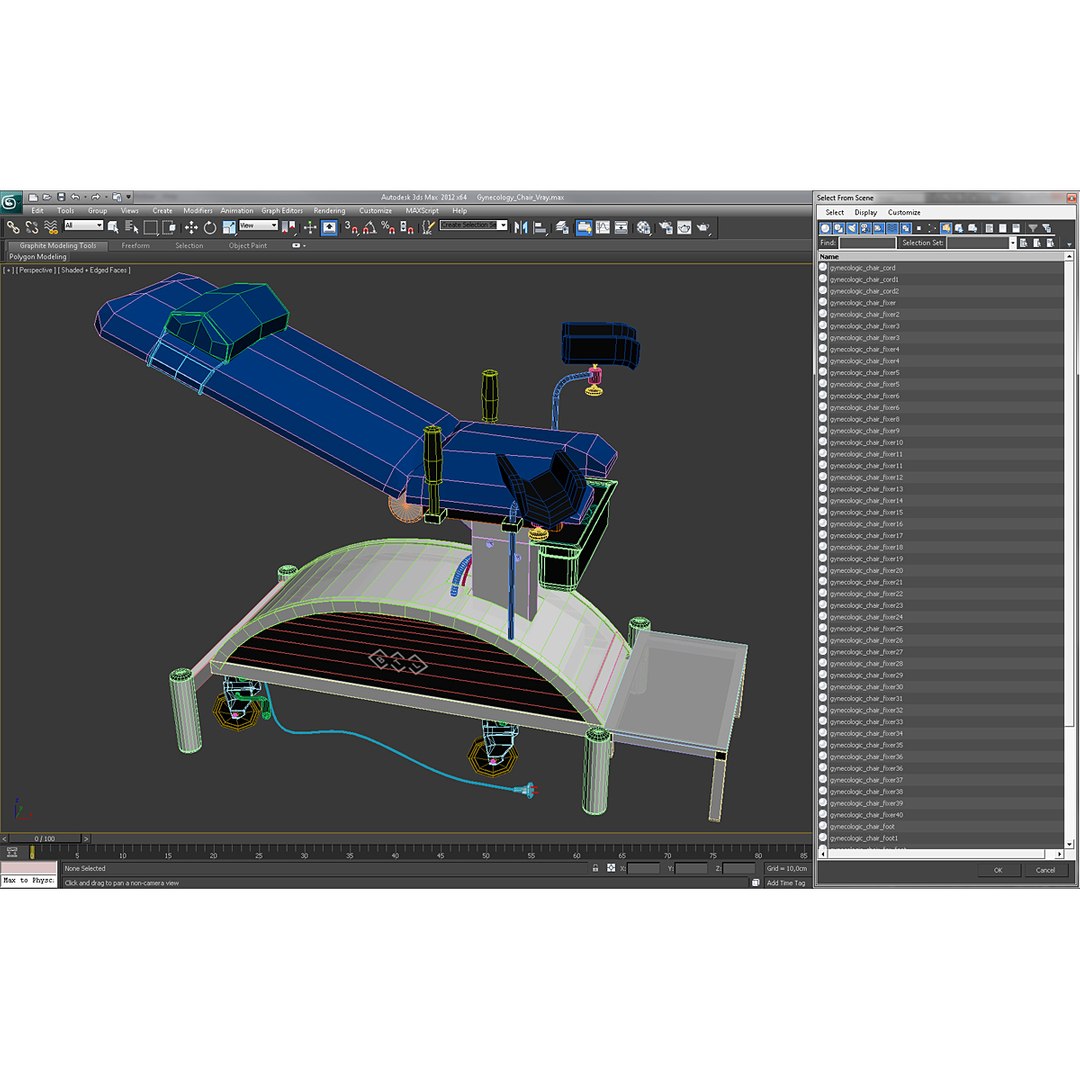
Task: Switch to the Object Paint ribbon tab
Action: 247,245
